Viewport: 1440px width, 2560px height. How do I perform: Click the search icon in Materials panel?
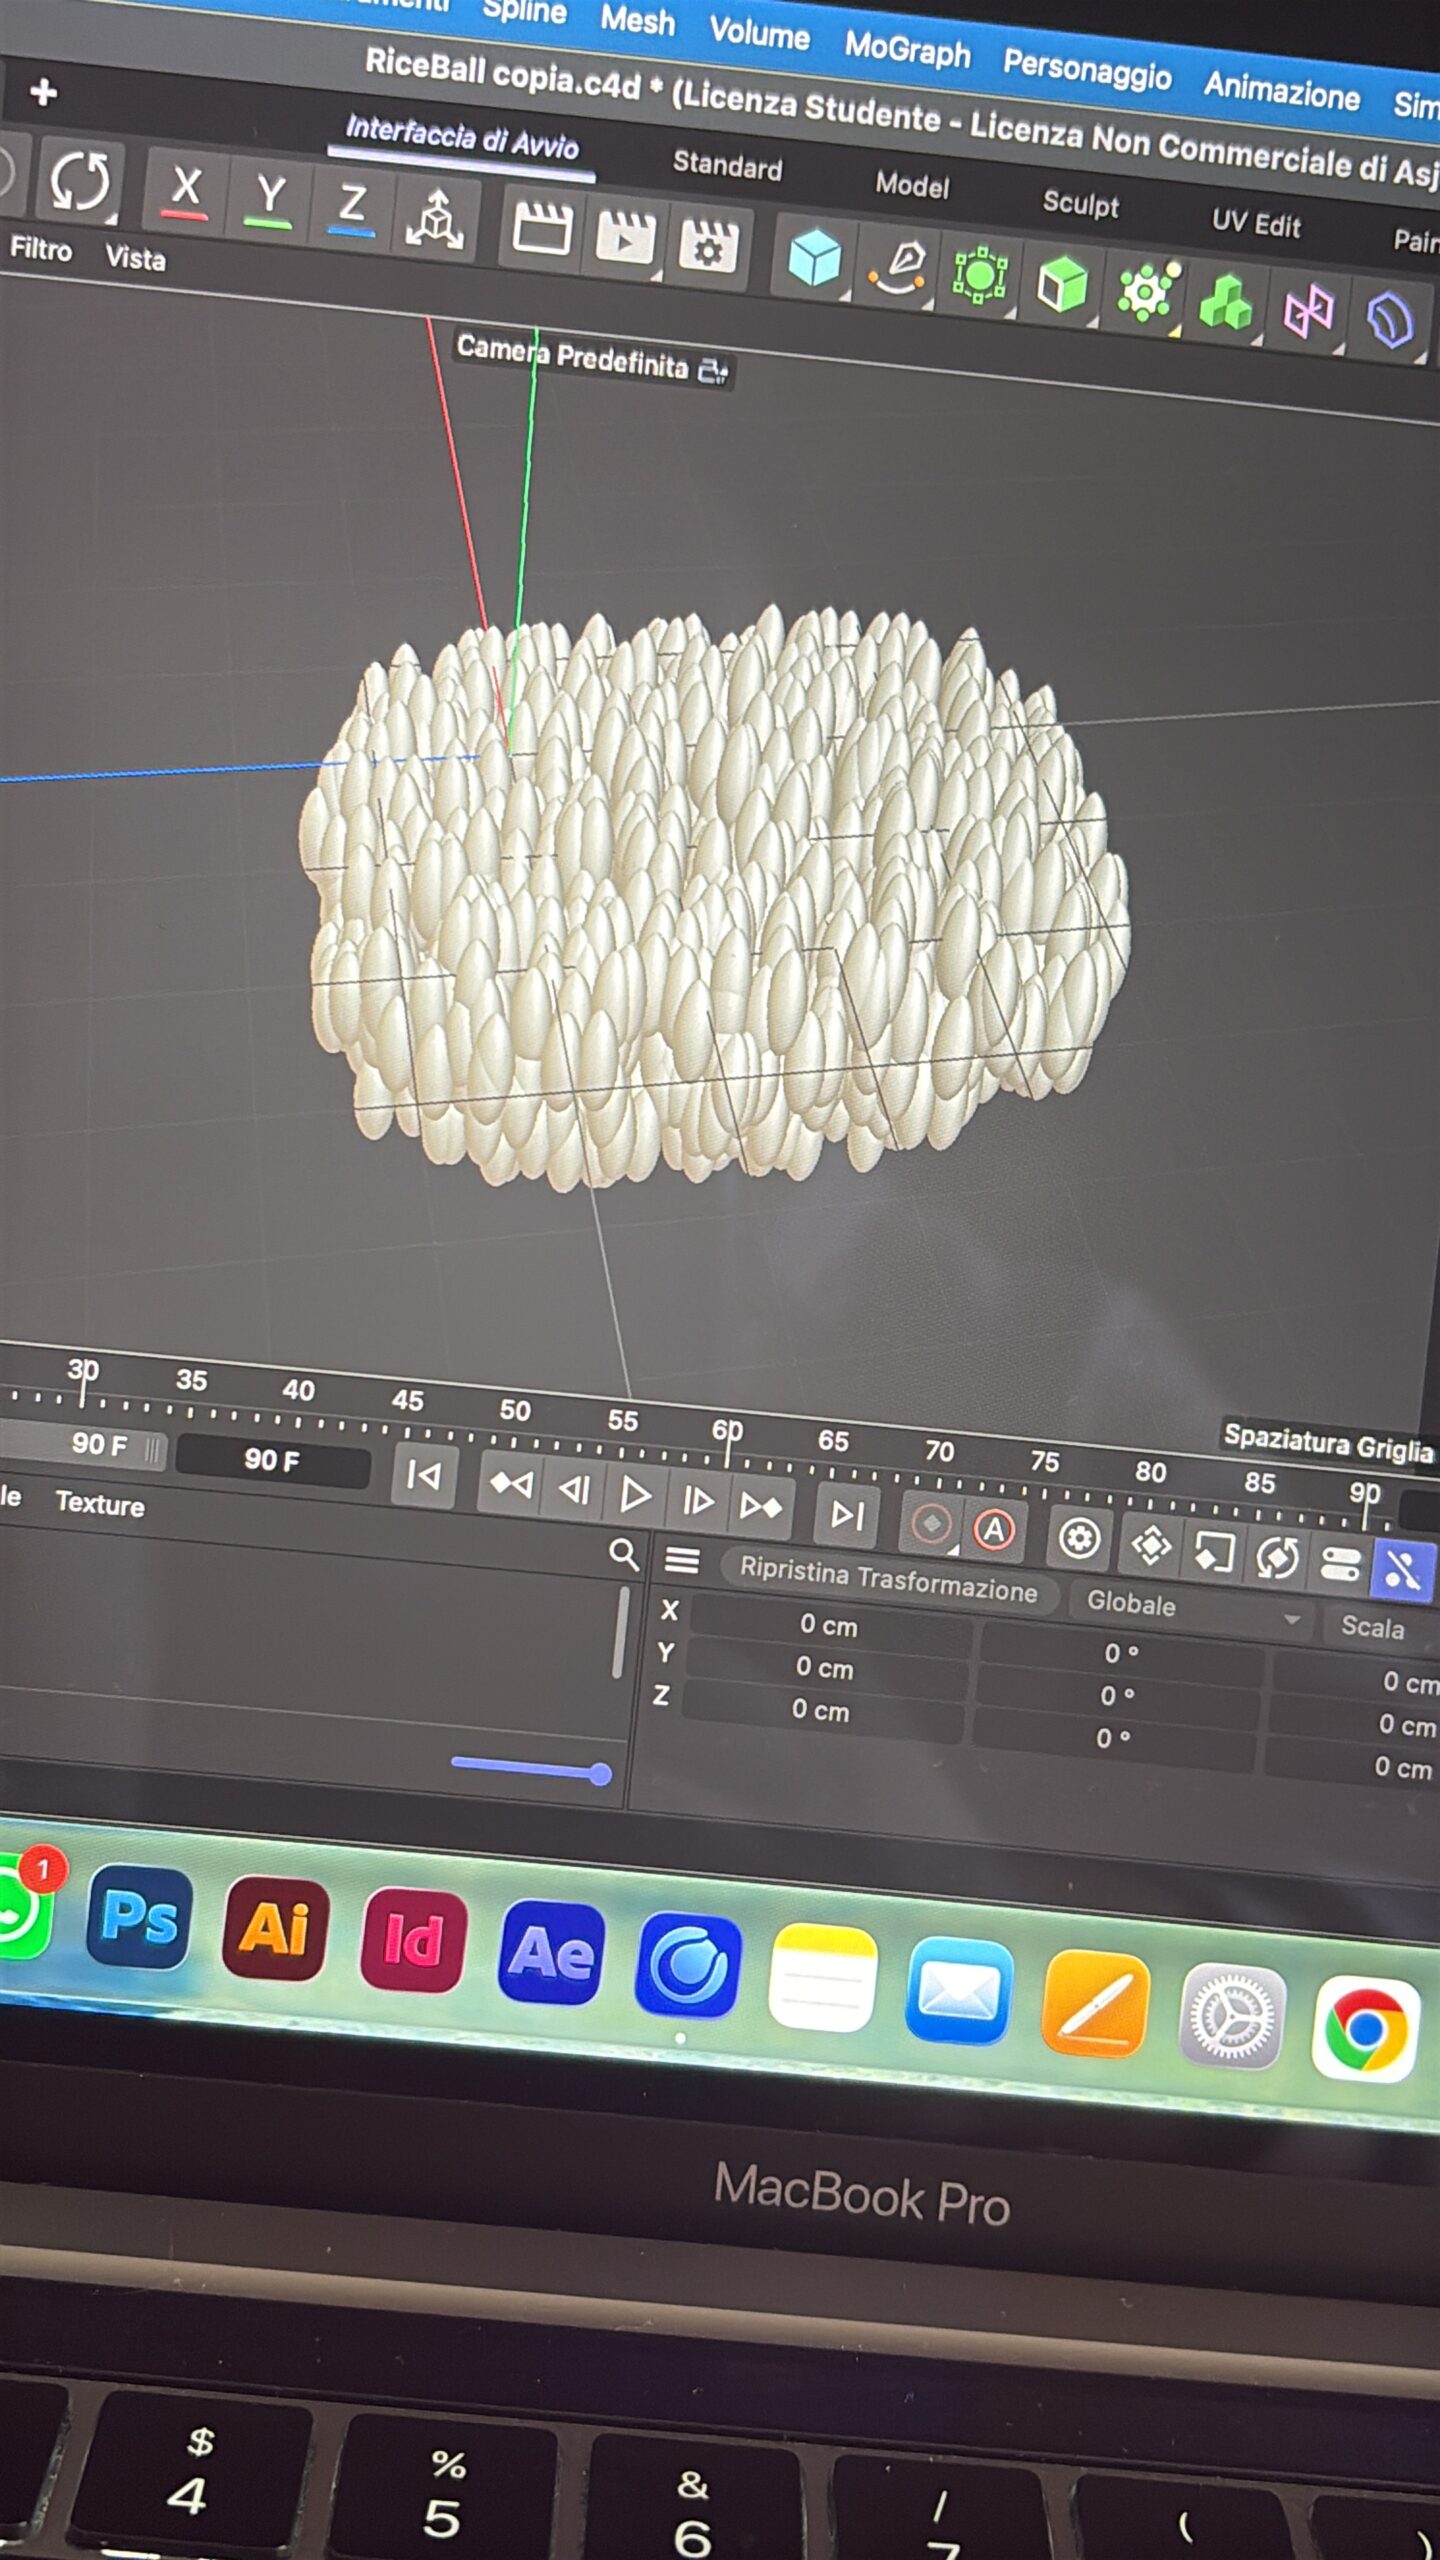pos(624,1555)
